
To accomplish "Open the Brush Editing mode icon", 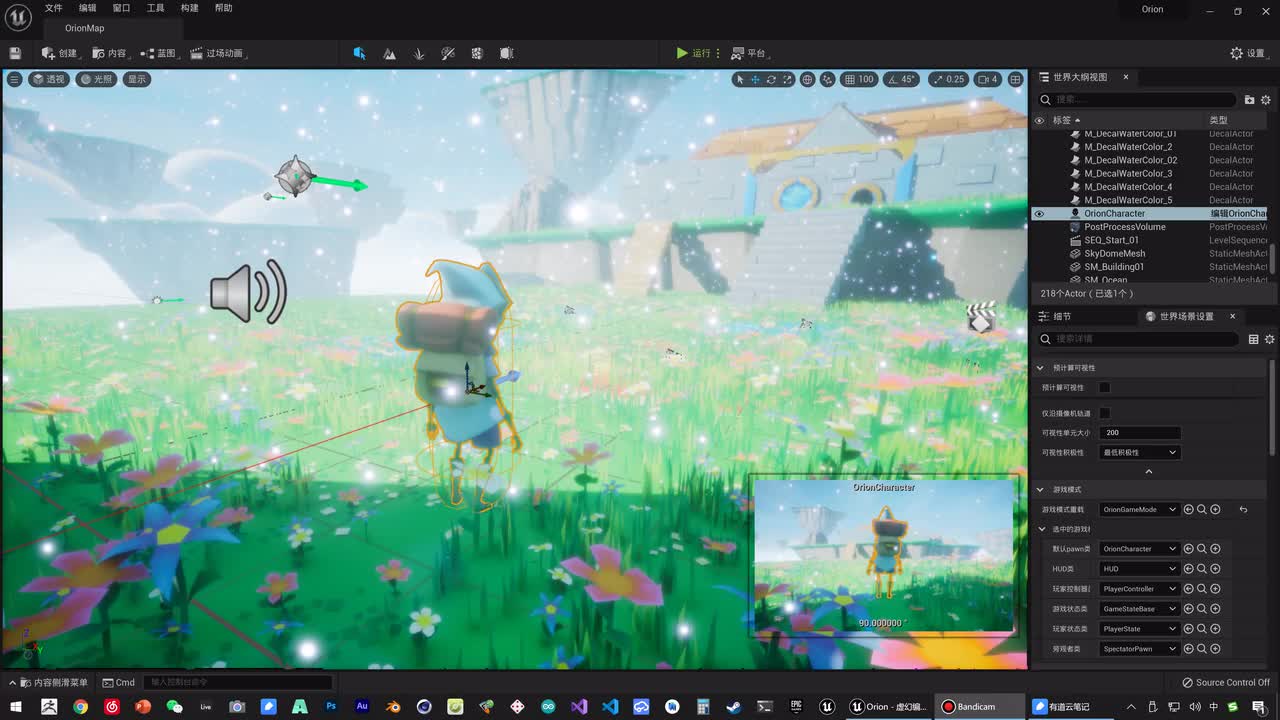I will point(507,53).
